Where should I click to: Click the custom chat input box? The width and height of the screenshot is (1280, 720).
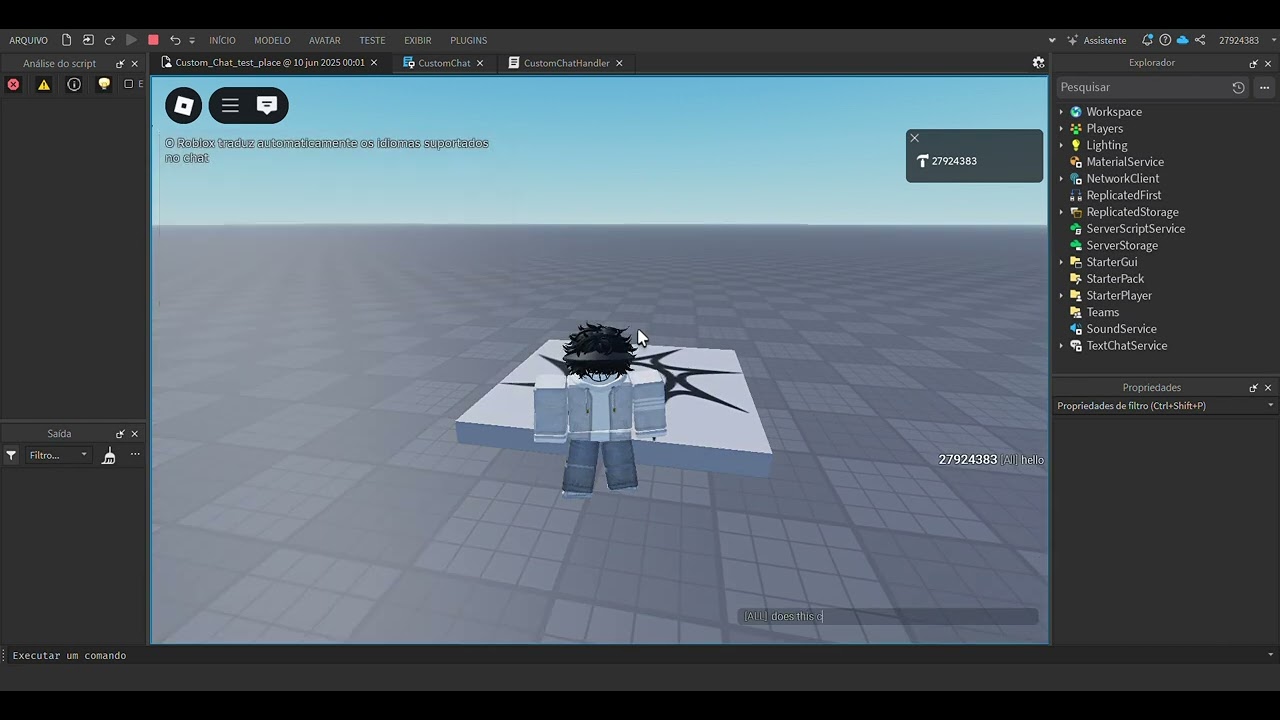[888, 616]
